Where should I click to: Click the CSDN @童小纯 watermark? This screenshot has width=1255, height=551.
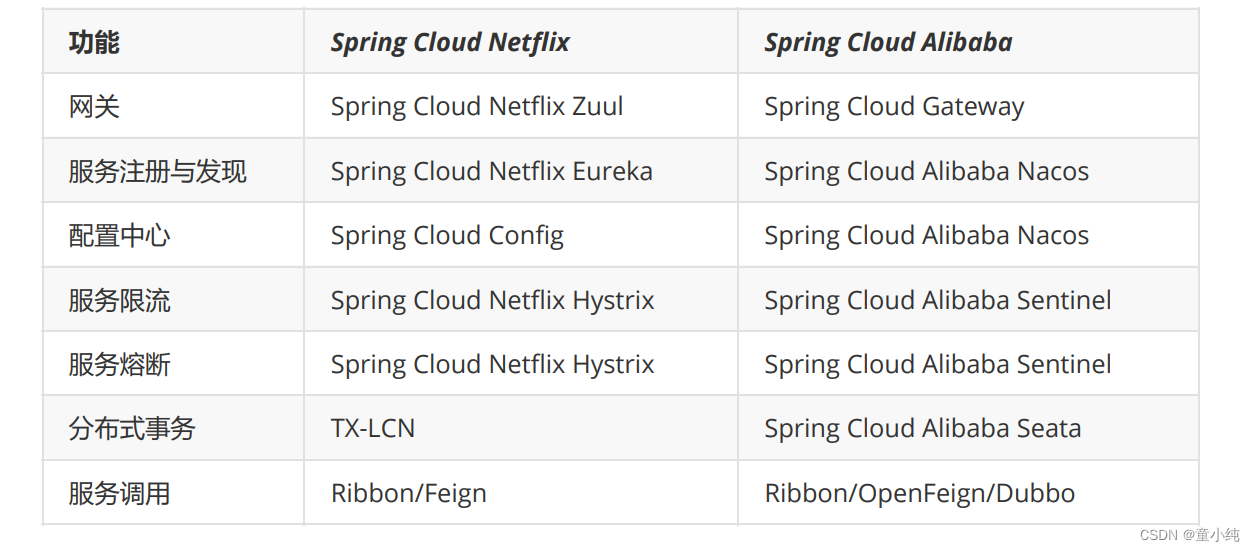click(1189, 535)
